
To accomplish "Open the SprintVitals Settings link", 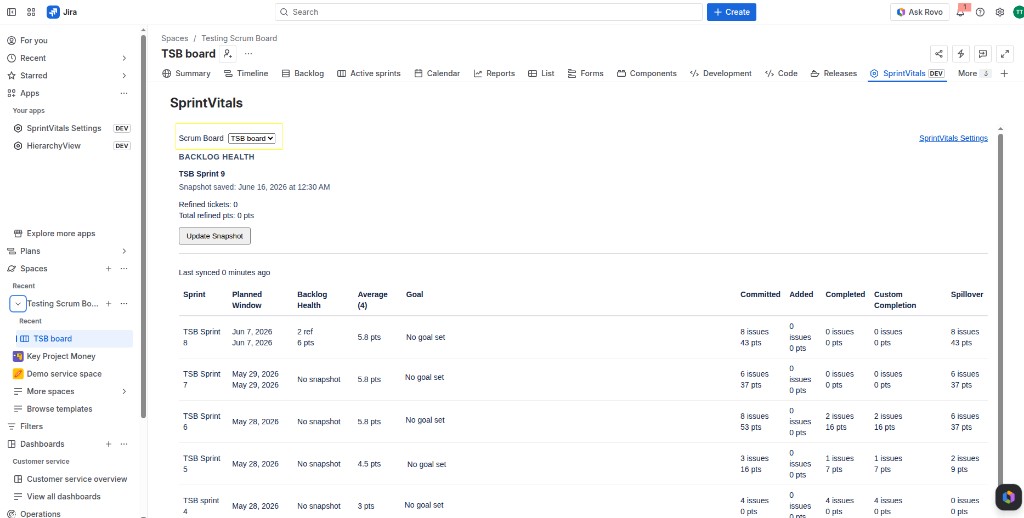I will [953, 138].
